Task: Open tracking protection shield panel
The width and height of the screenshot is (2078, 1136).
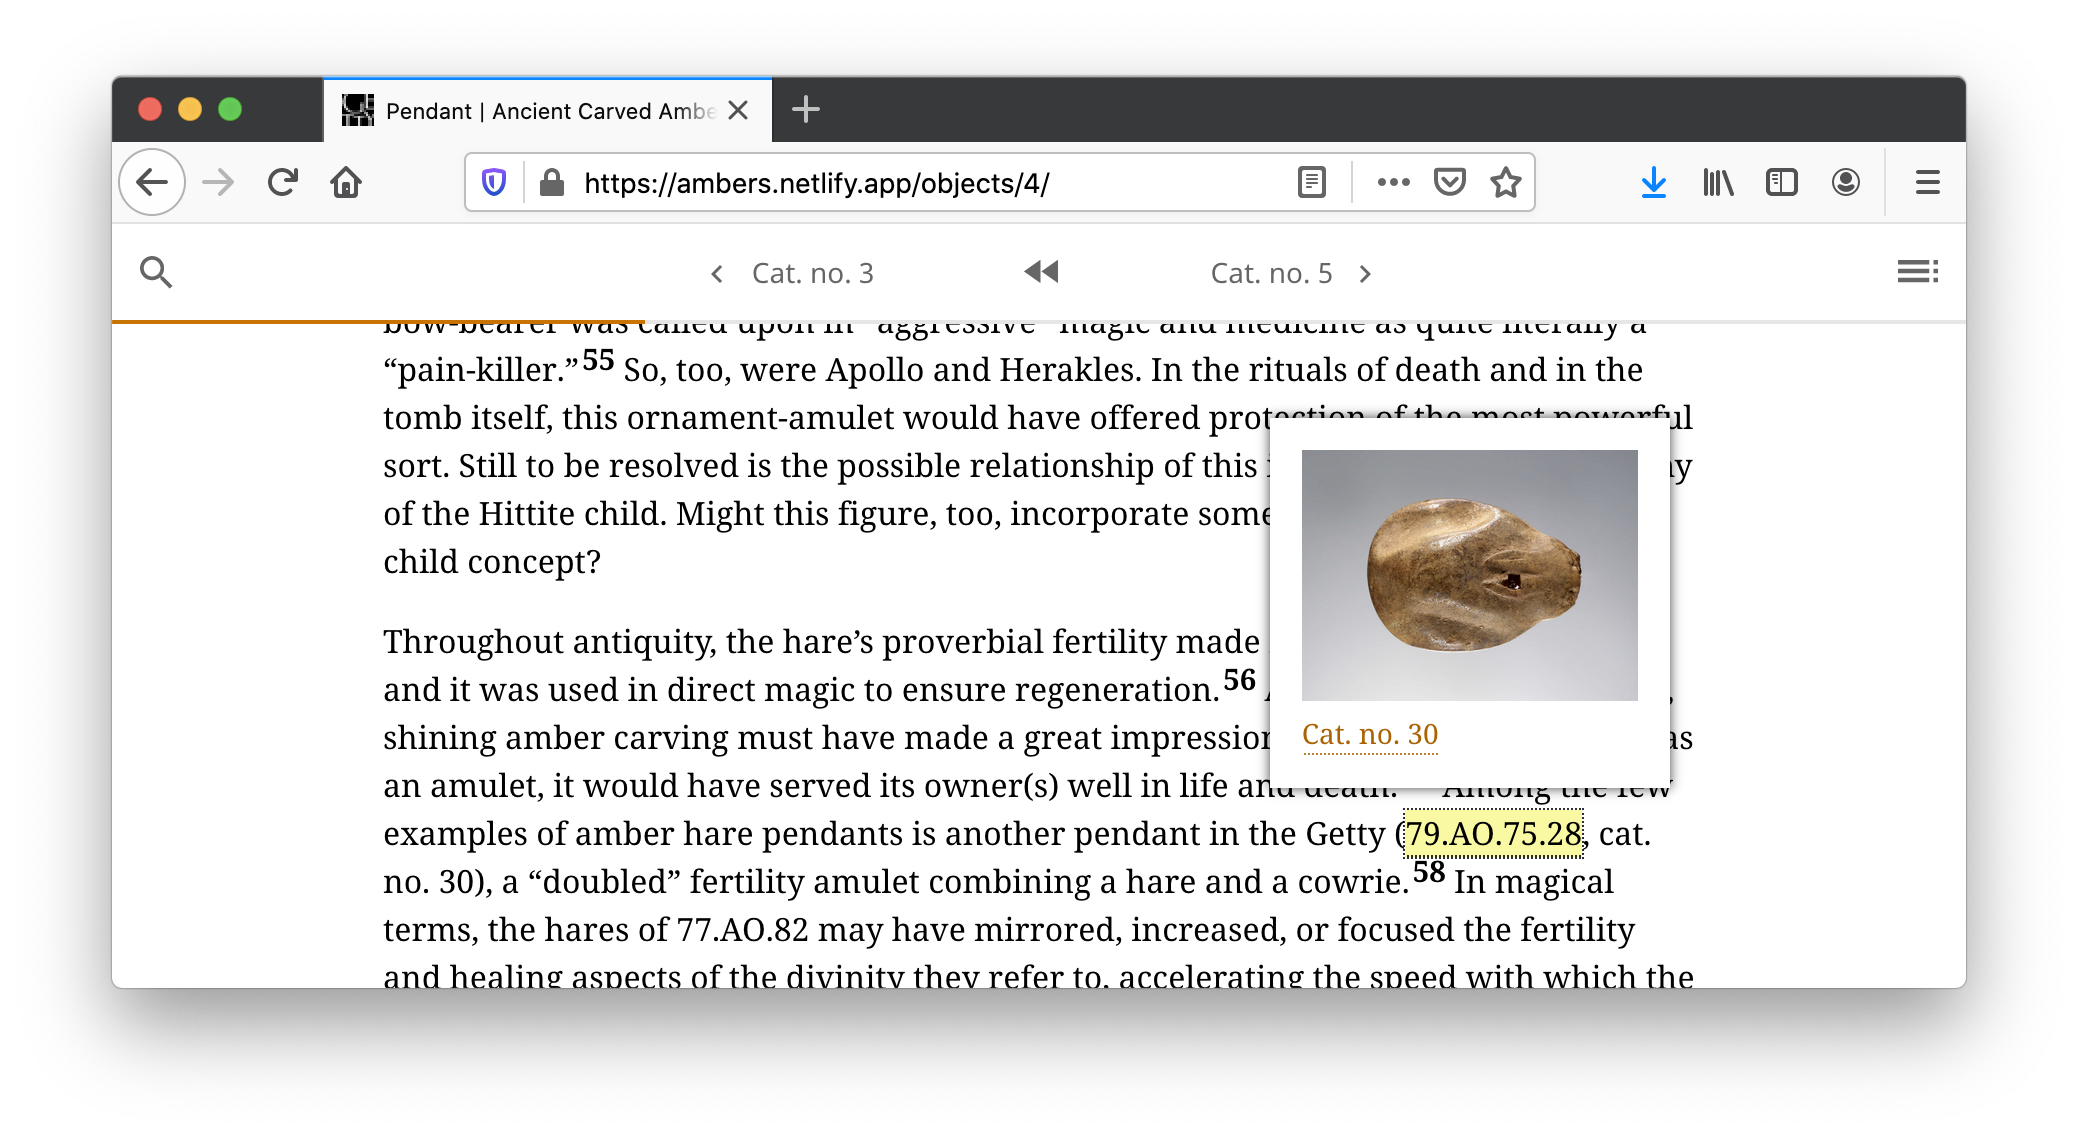Action: click(x=494, y=183)
